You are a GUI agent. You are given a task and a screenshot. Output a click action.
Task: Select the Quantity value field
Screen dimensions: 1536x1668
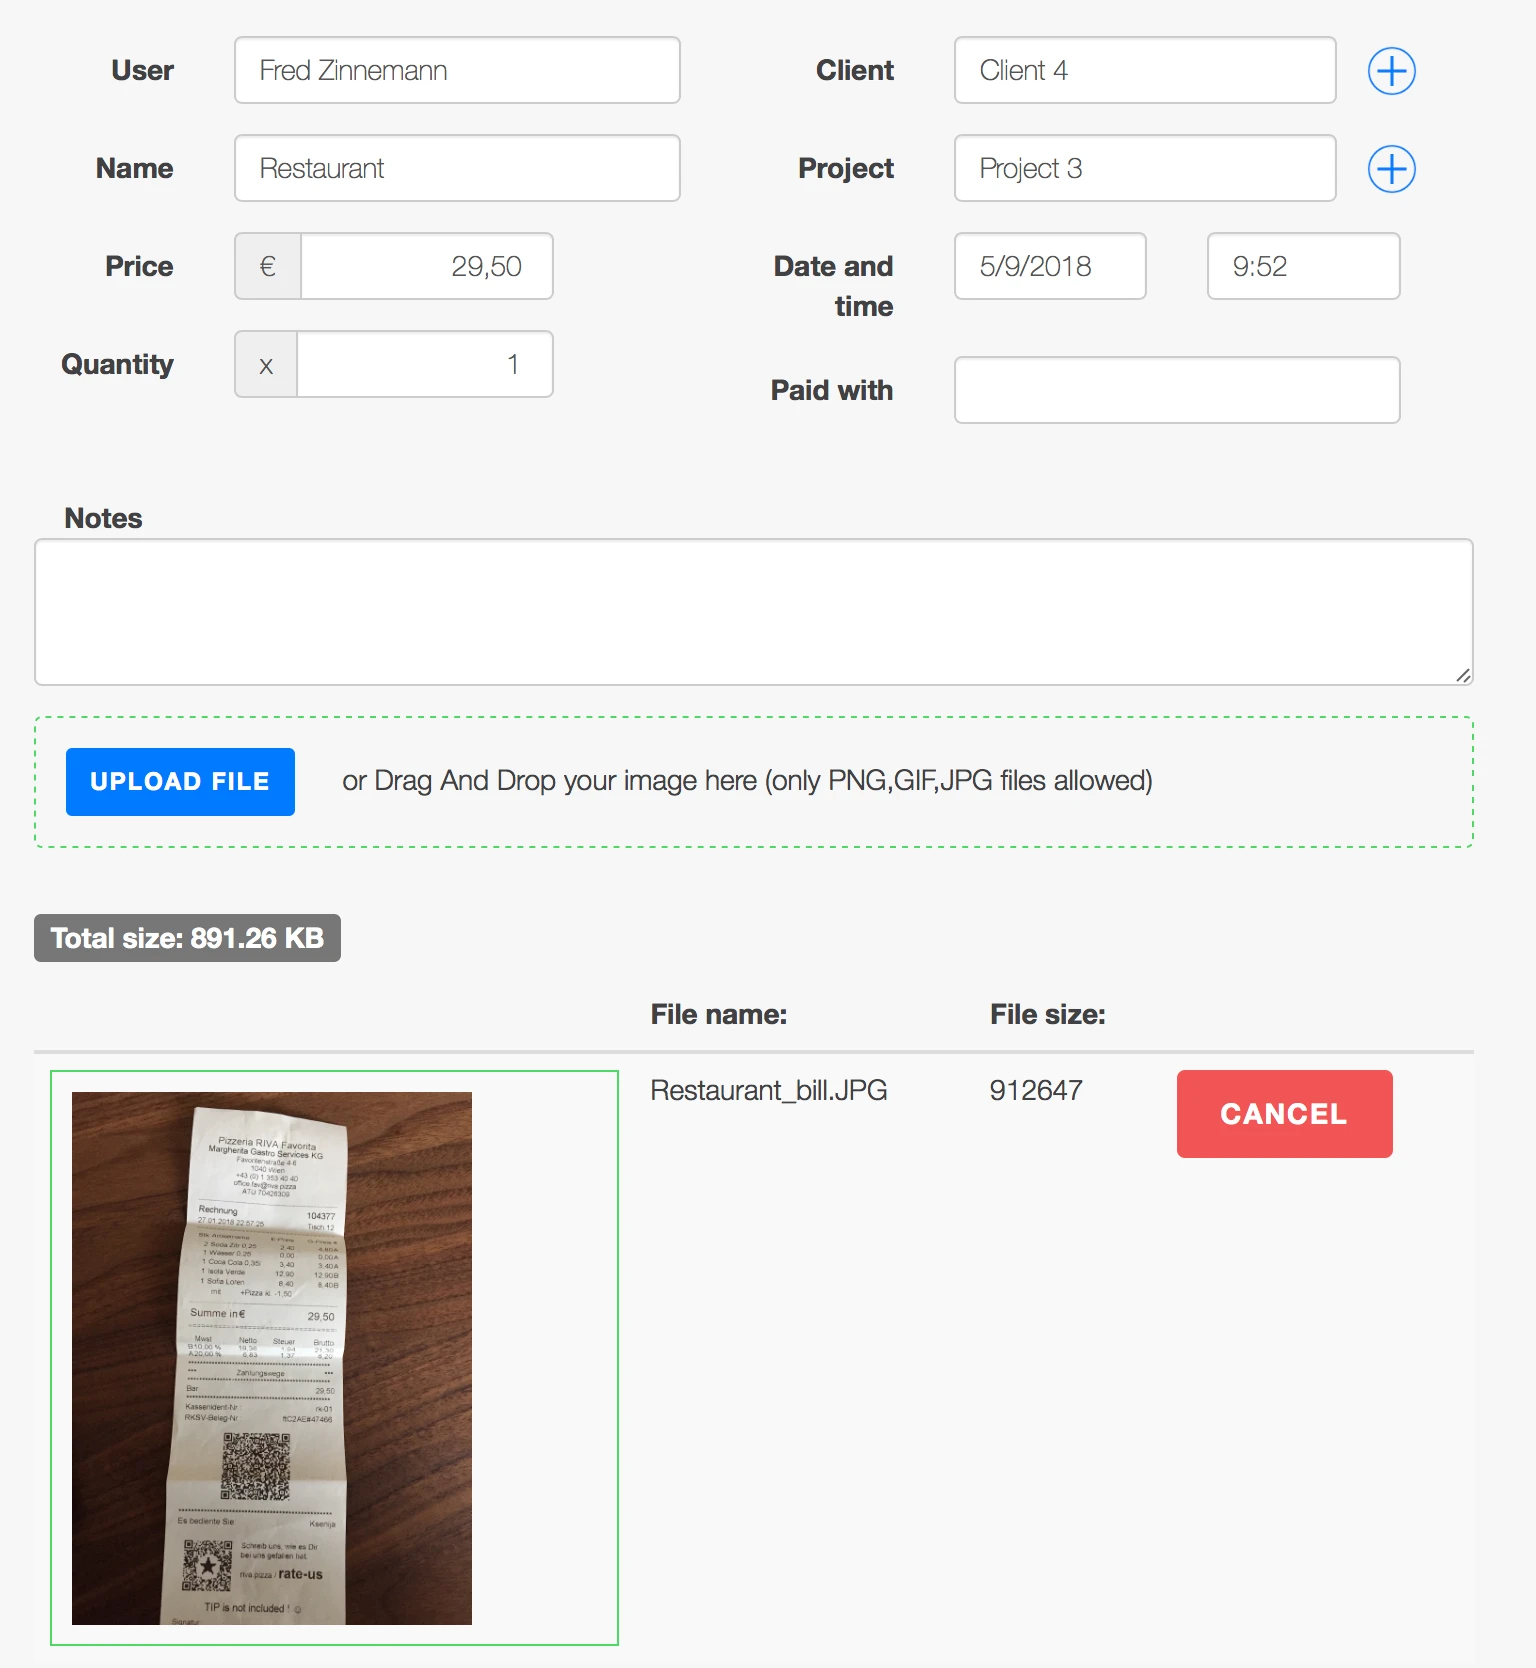click(x=425, y=364)
